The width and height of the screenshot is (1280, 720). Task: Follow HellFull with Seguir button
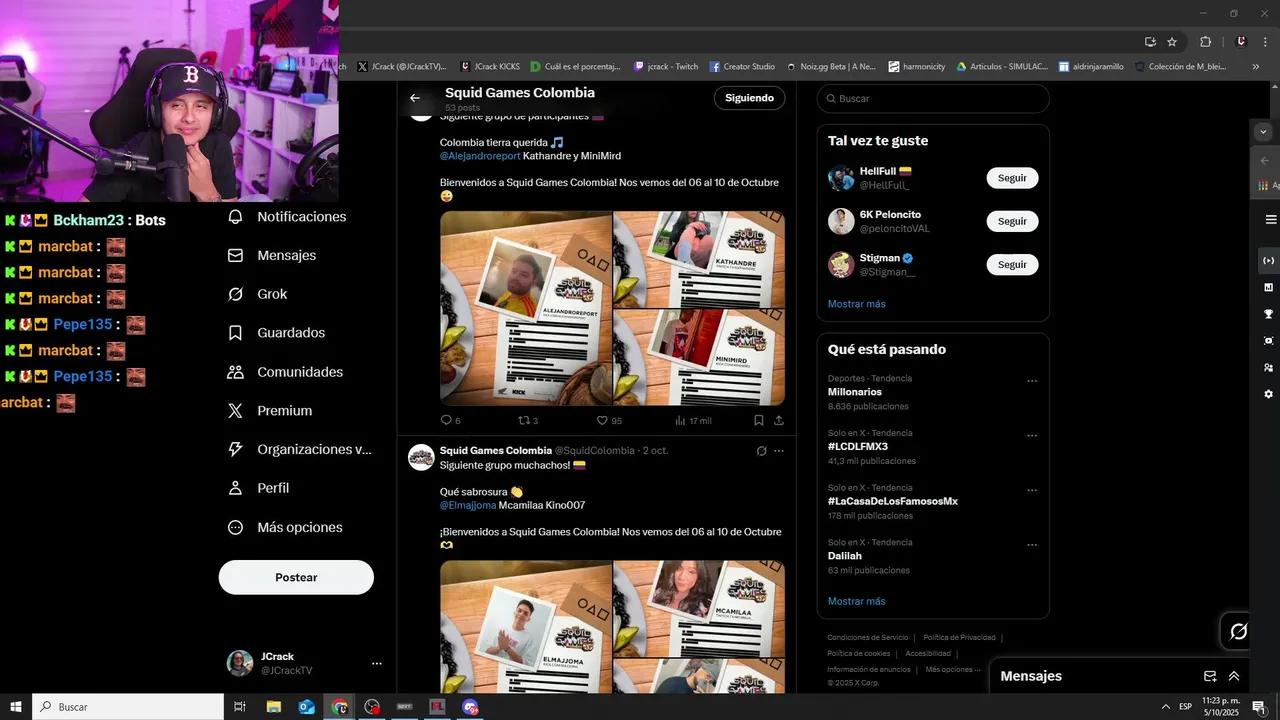click(1012, 178)
